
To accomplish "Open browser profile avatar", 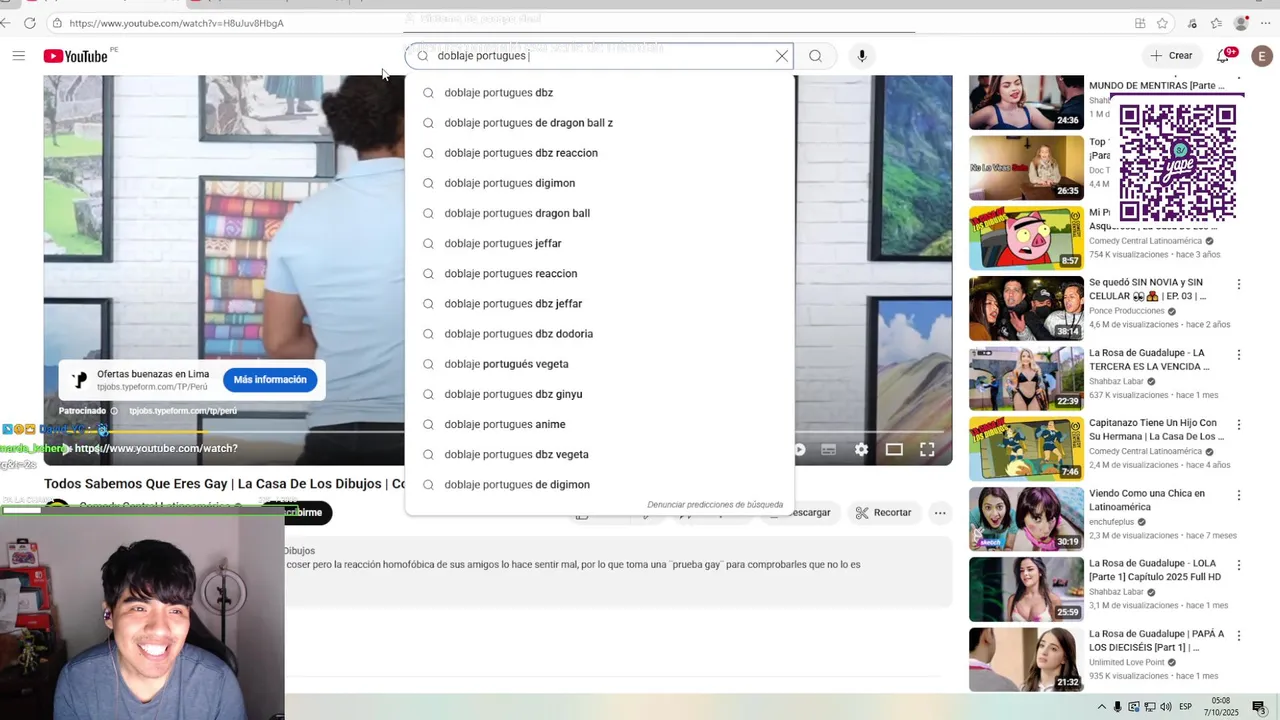I will coord(1241,23).
